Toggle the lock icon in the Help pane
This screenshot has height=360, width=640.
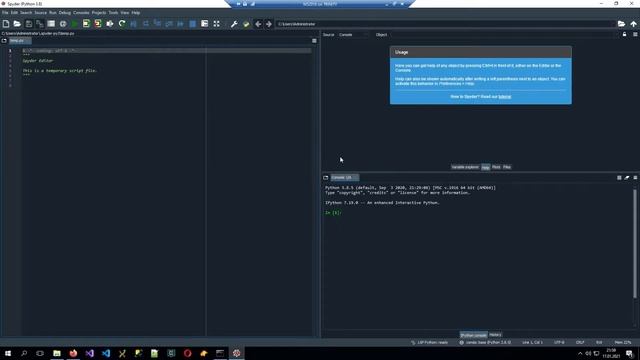[x=624, y=35]
